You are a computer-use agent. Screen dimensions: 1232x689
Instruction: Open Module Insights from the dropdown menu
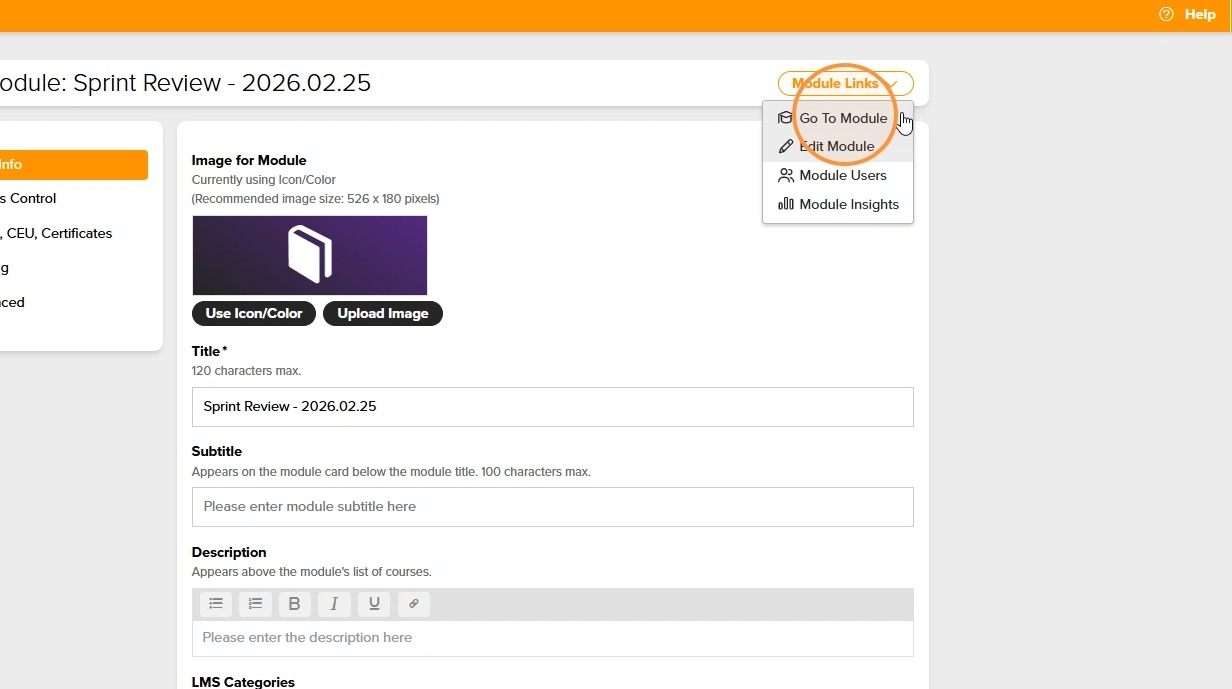[838, 205]
